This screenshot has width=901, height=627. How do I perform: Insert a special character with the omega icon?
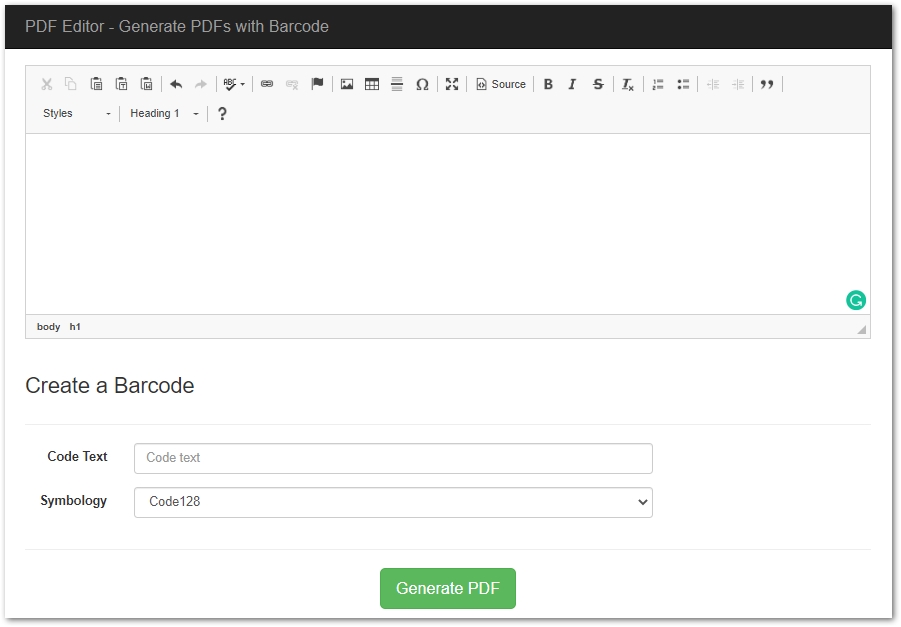421,84
